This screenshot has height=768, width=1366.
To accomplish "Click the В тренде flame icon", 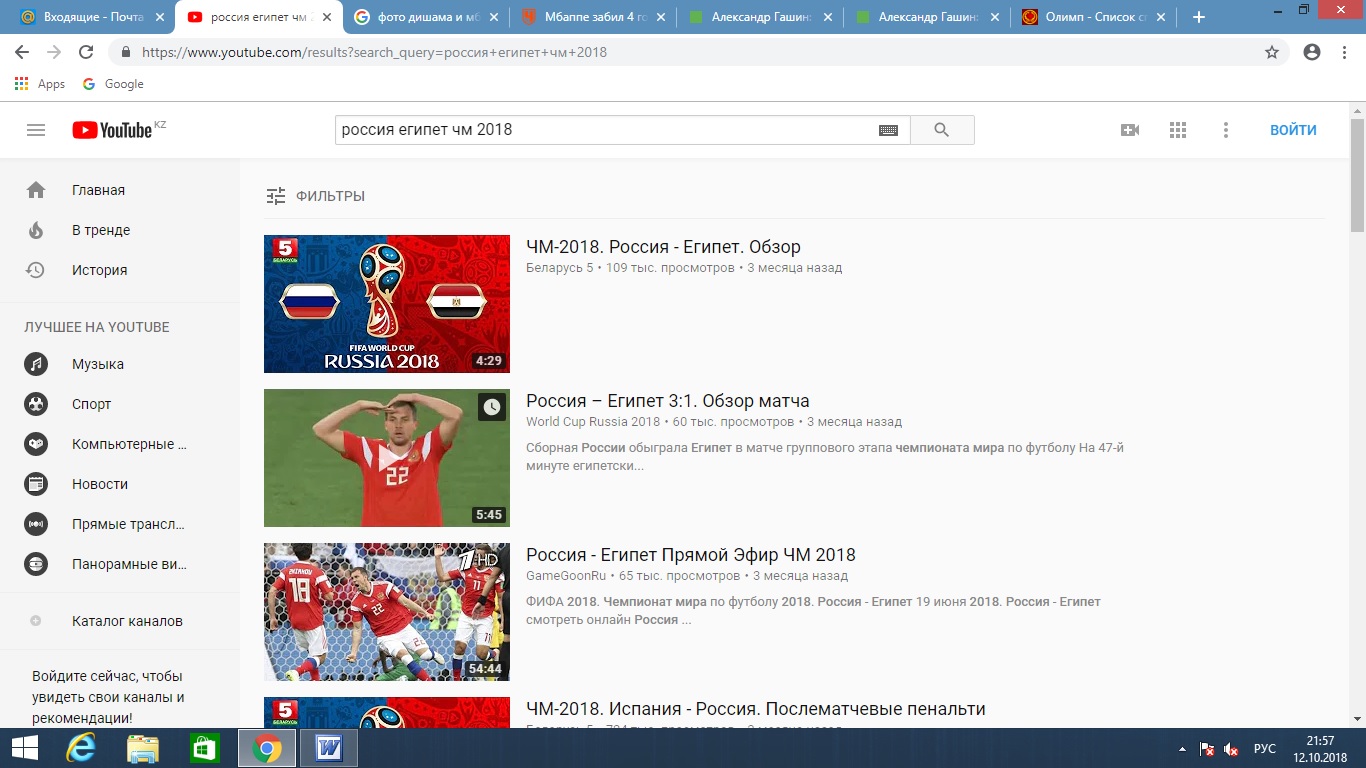I will pyautogui.click(x=36, y=230).
